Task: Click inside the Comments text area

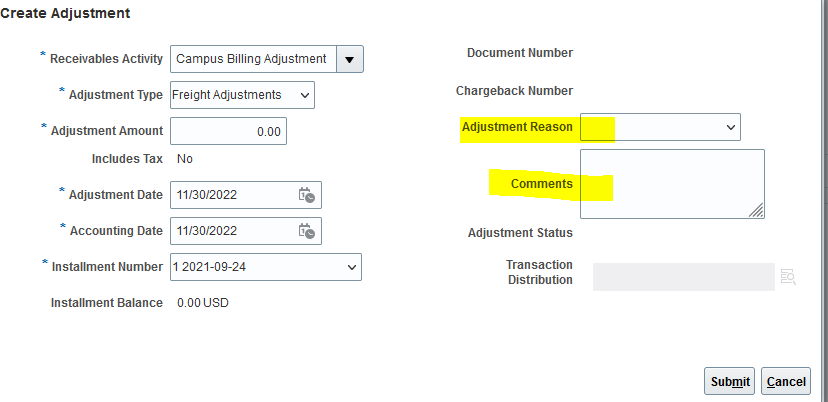Action: 670,183
